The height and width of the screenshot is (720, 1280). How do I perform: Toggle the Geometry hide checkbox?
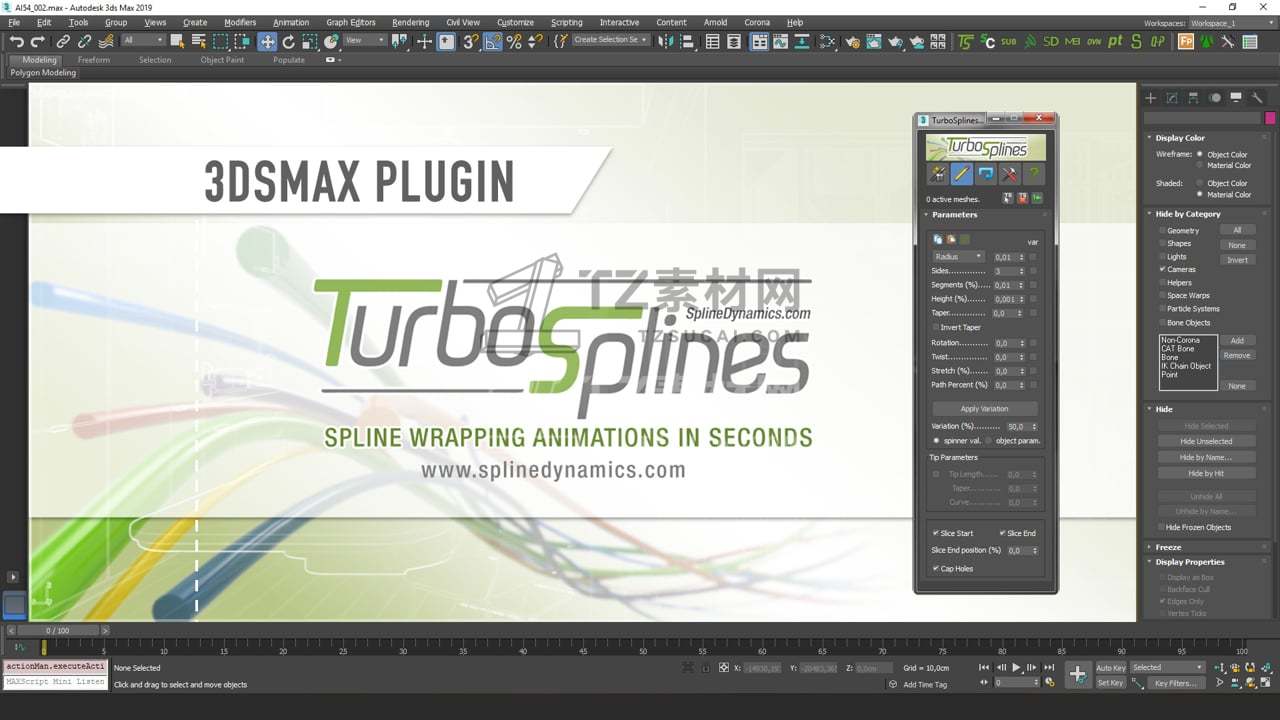(1163, 230)
